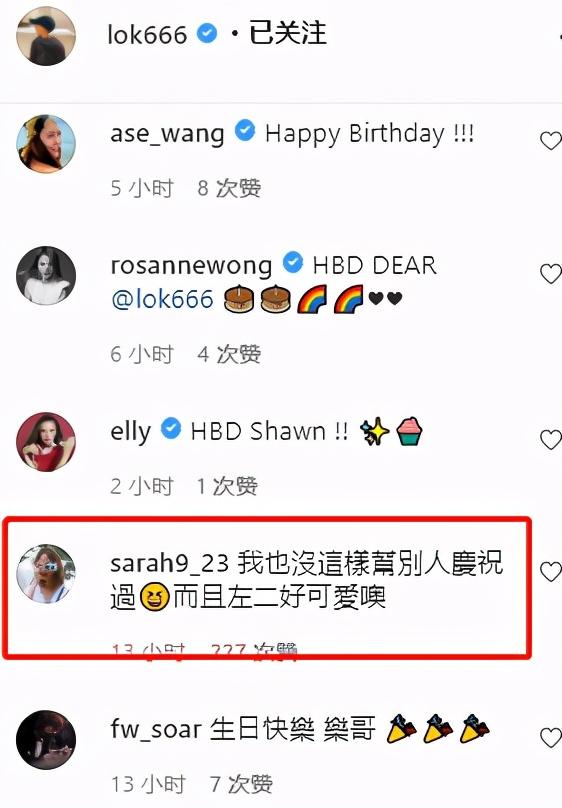Like elly's HBD Shawn comment
The image size is (562, 808).
(x=551, y=440)
